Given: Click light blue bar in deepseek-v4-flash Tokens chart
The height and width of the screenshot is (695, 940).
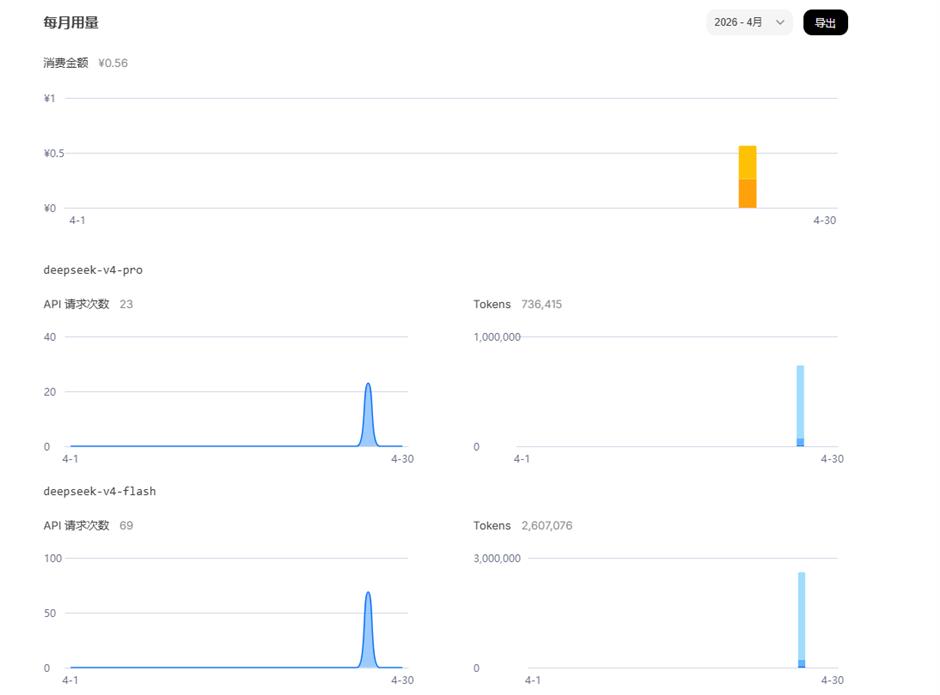Looking at the screenshot, I should tap(801, 612).
